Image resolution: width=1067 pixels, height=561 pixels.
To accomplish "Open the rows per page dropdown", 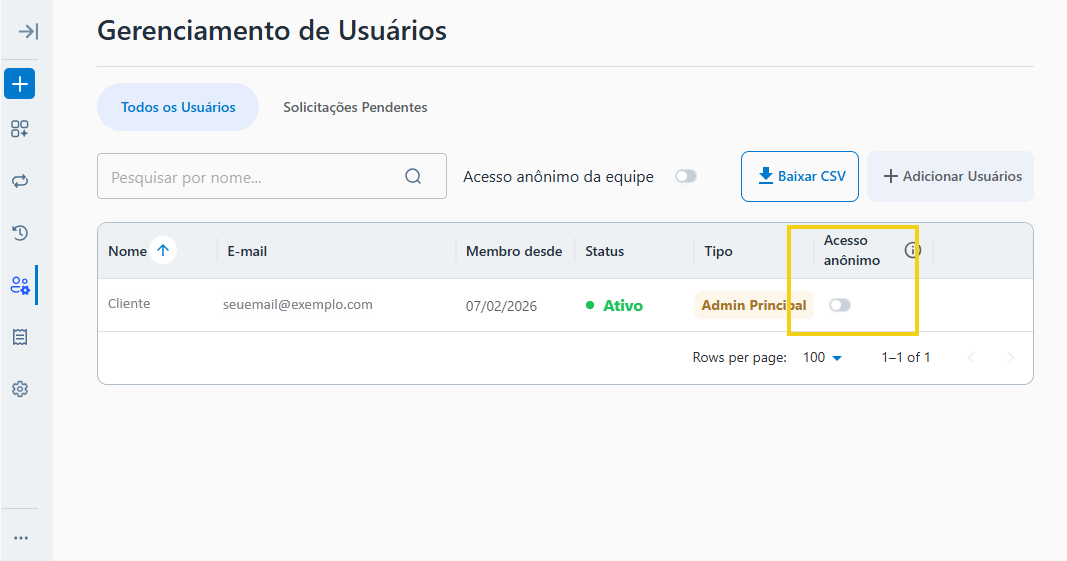I will [x=822, y=357].
